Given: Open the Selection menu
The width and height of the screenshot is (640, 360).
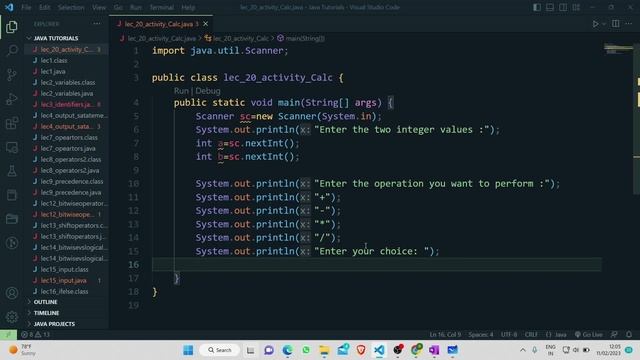Looking at the screenshot, I should tap(71, 7).
